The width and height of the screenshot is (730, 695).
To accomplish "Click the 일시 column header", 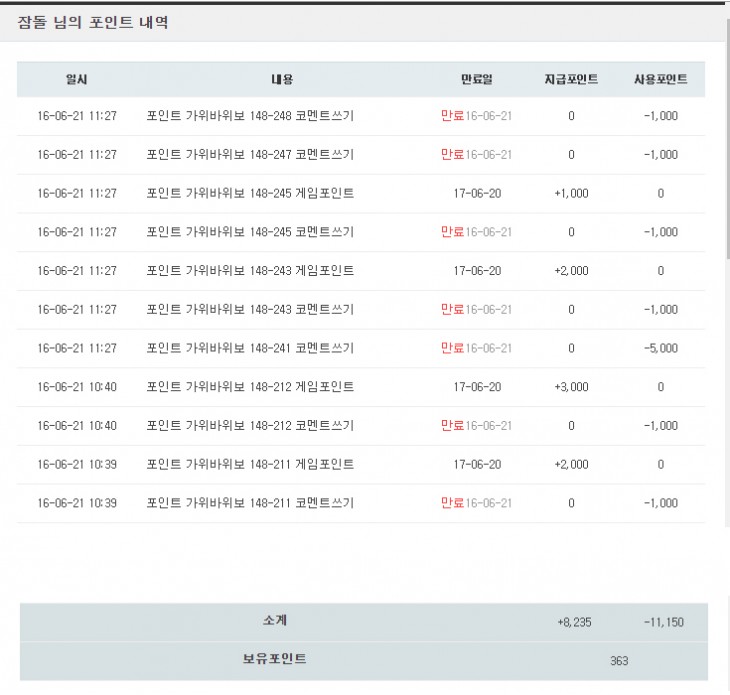I will (x=76, y=79).
